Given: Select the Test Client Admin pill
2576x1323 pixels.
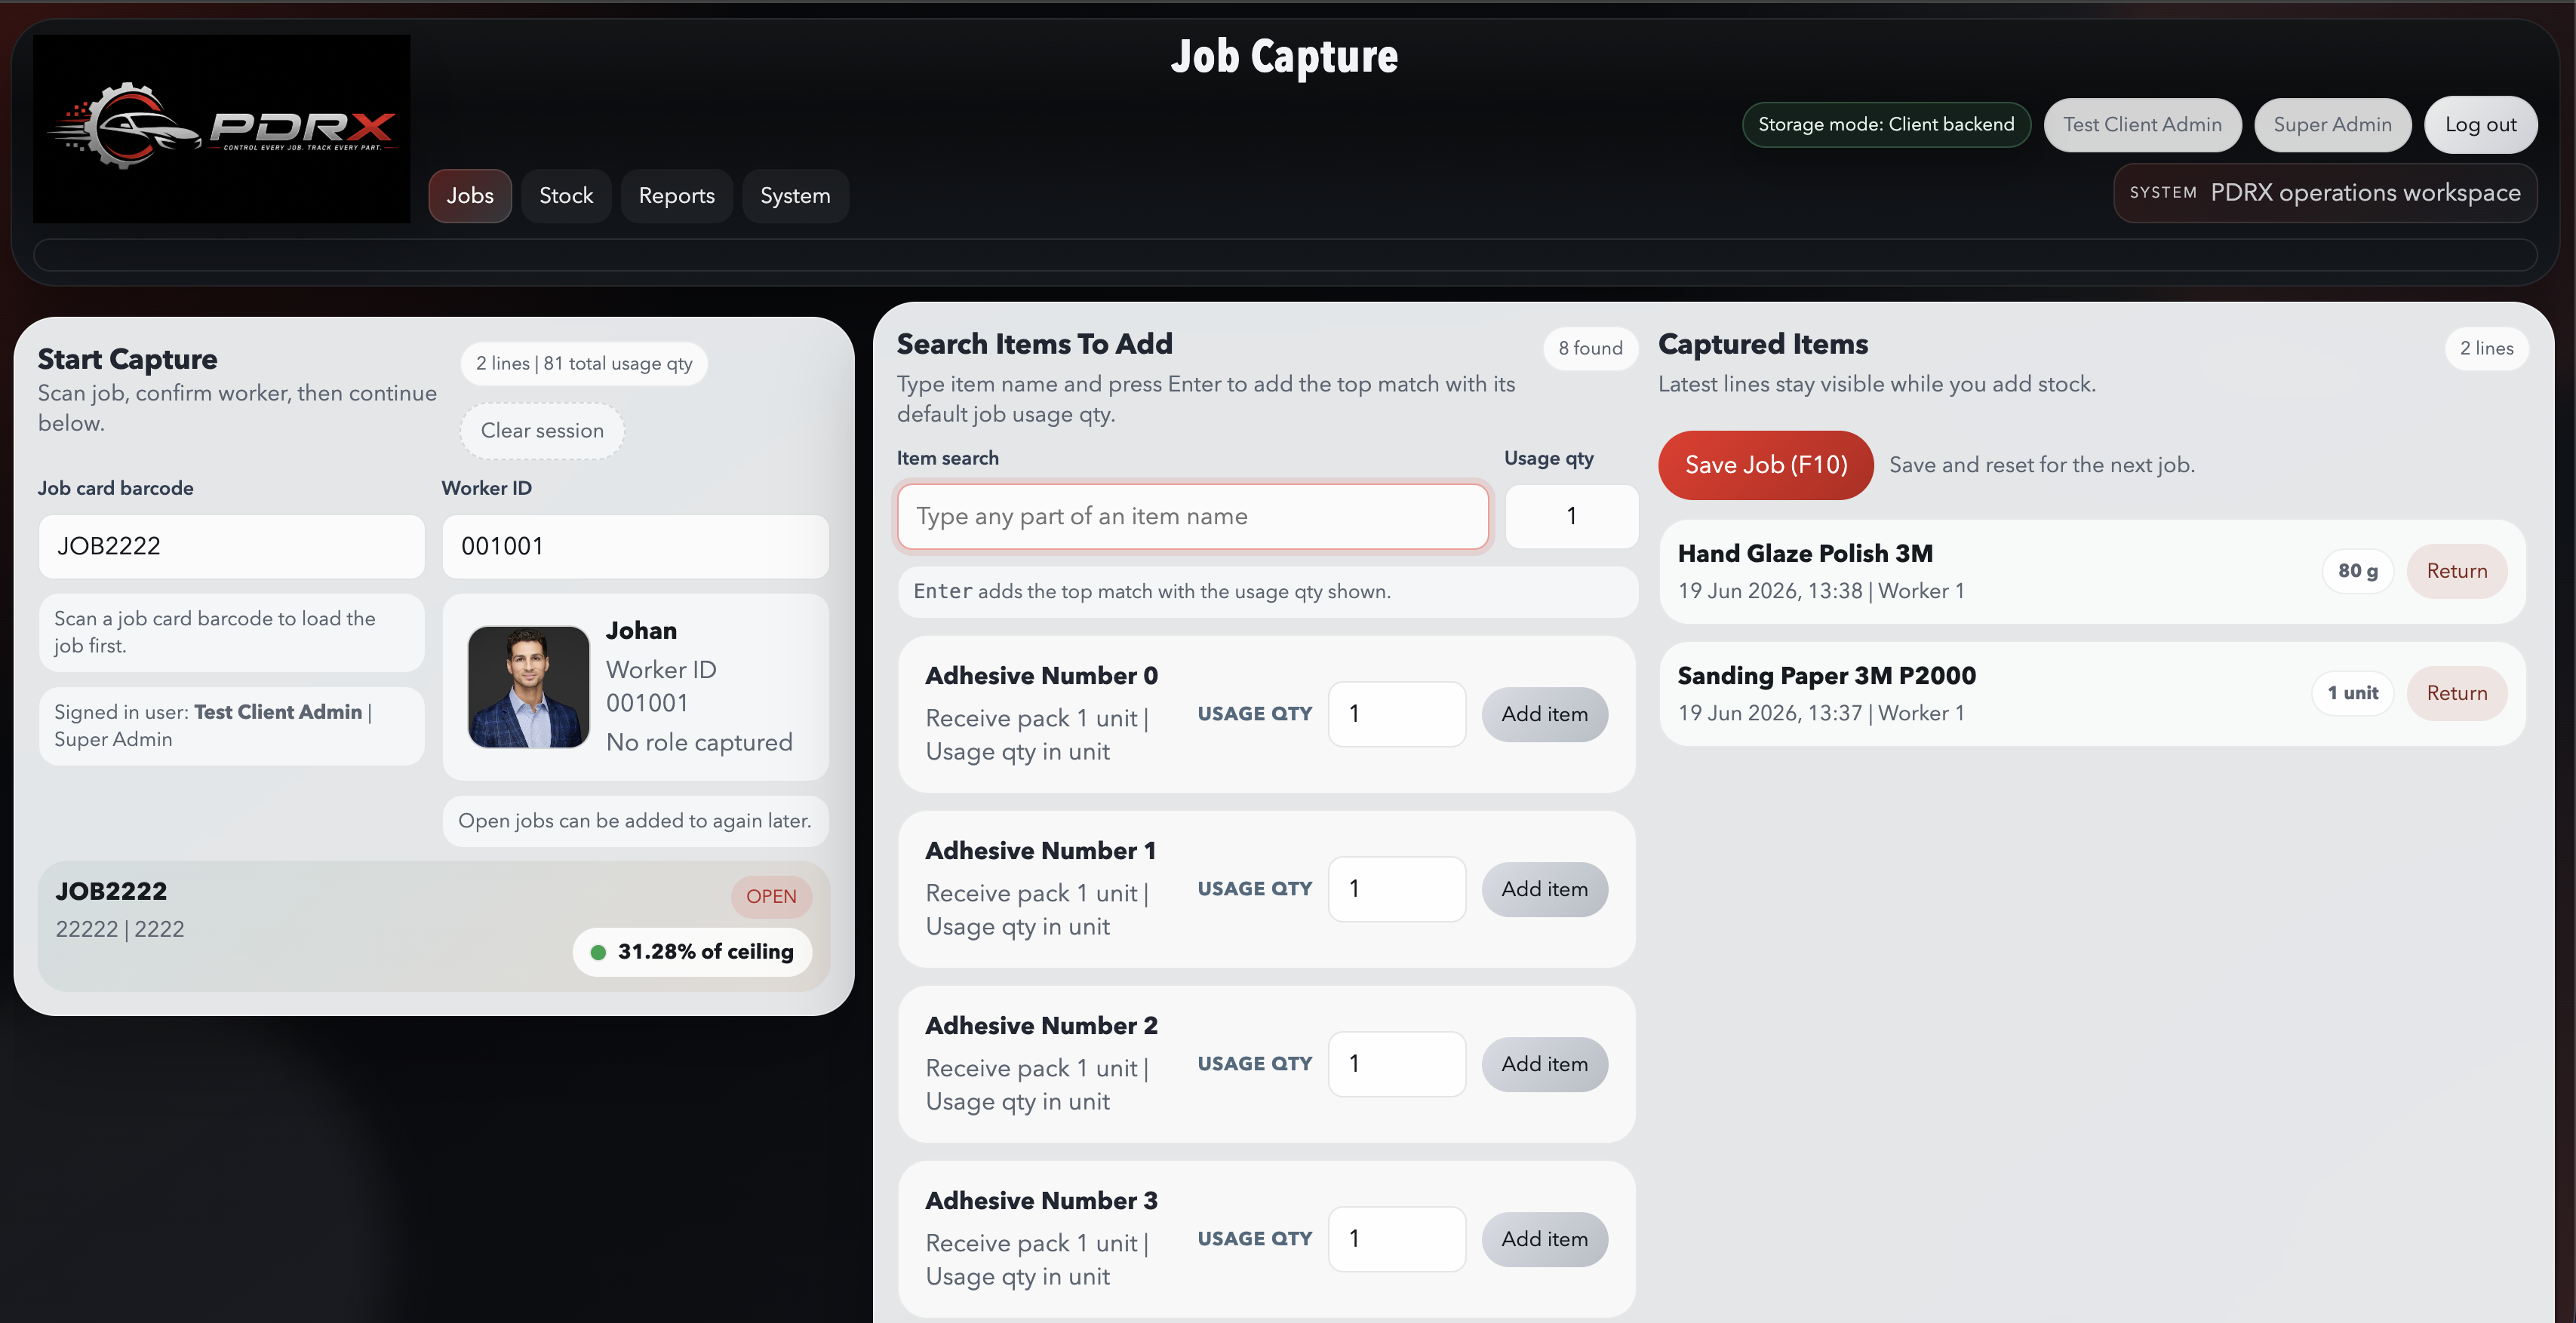Looking at the screenshot, I should click(x=2142, y=125).
